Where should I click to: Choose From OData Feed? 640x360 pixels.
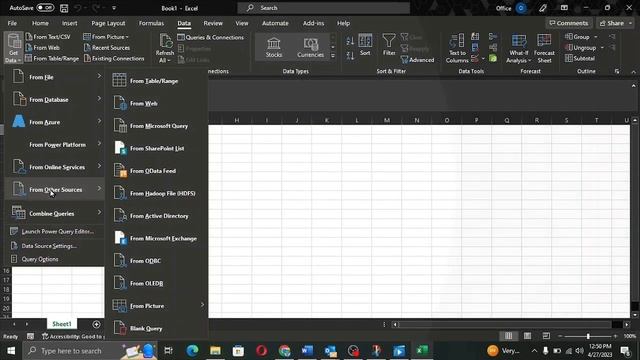tap(157, 171)
